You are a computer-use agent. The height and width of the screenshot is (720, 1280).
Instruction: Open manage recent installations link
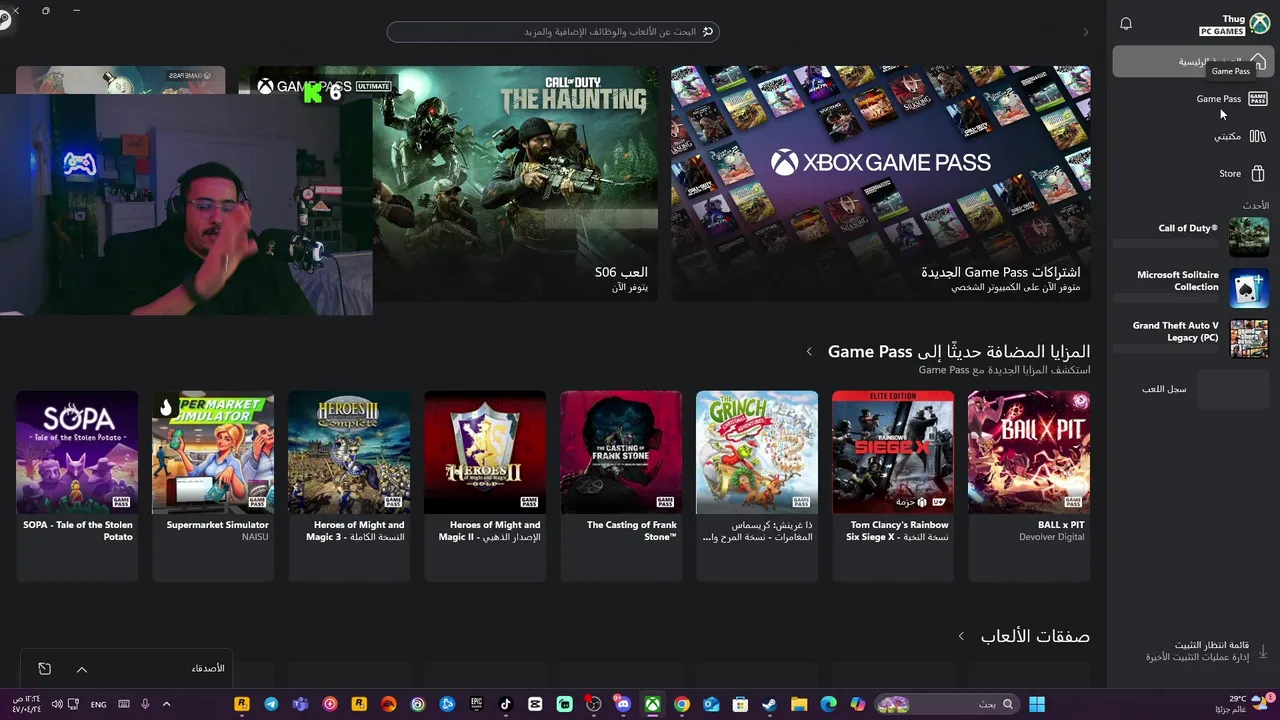[x=1198, y=657]
